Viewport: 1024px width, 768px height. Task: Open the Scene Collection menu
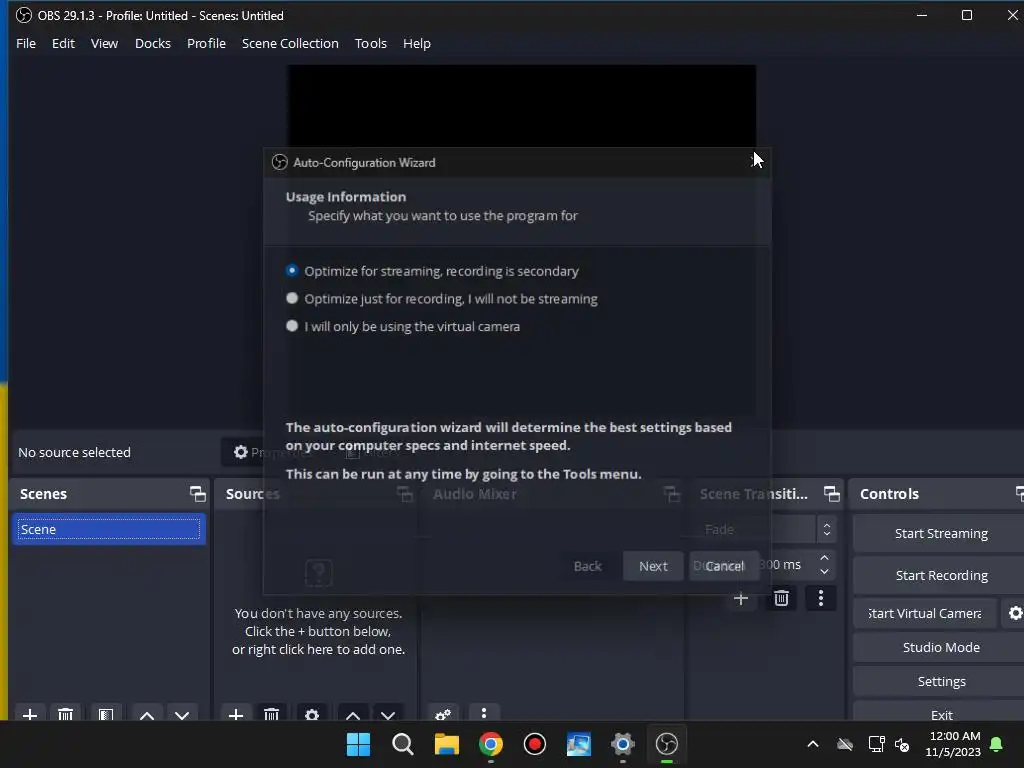point(290,43)
